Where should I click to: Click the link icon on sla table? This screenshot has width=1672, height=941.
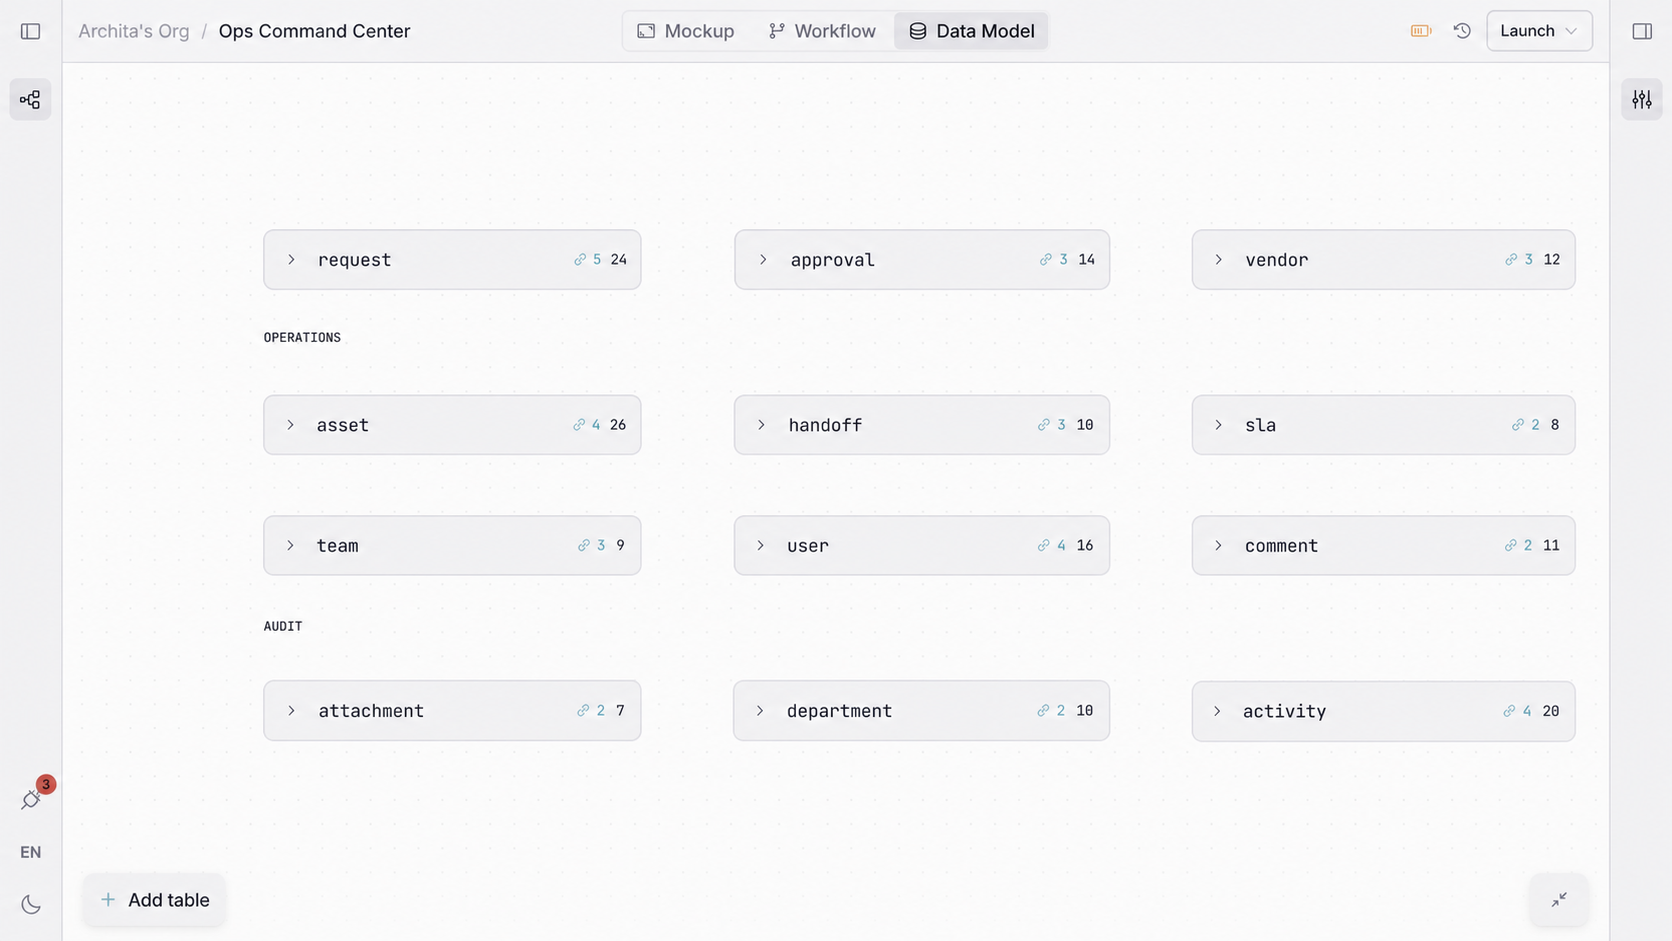pyautogui.click(x=1518, y=425)
